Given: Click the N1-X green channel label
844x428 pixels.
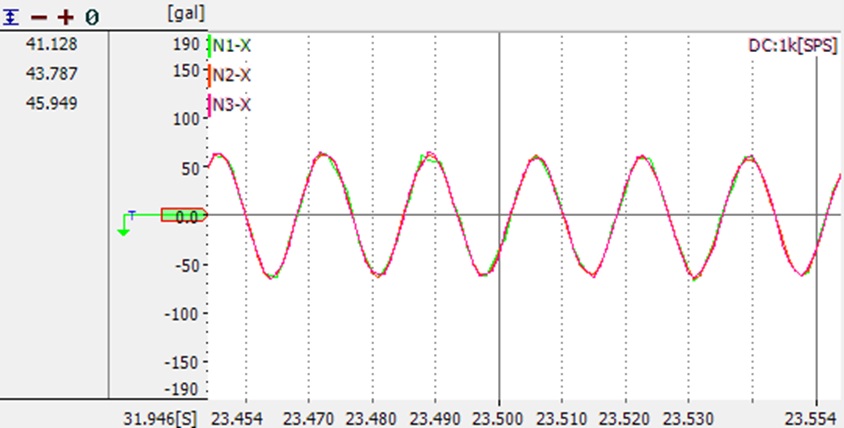Looking at the screenshot, I should tap(232, 45).
